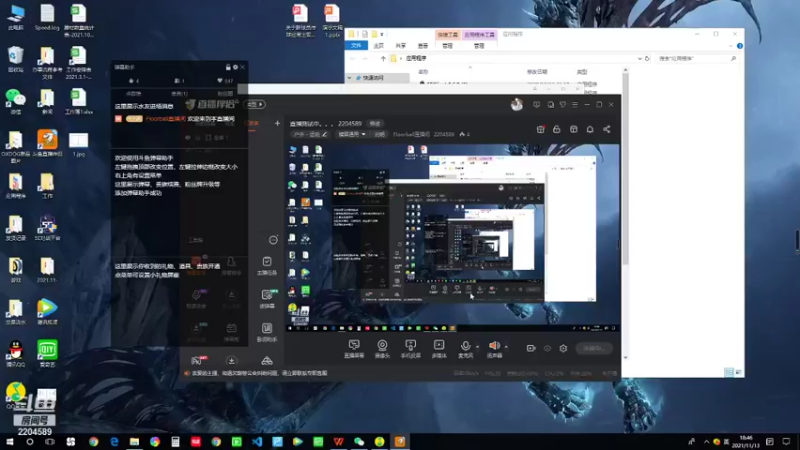800x450 pixels.
Task: Open hamburger menu in streaming title bar
Action: pyautogui.click(x=575, y=105)
